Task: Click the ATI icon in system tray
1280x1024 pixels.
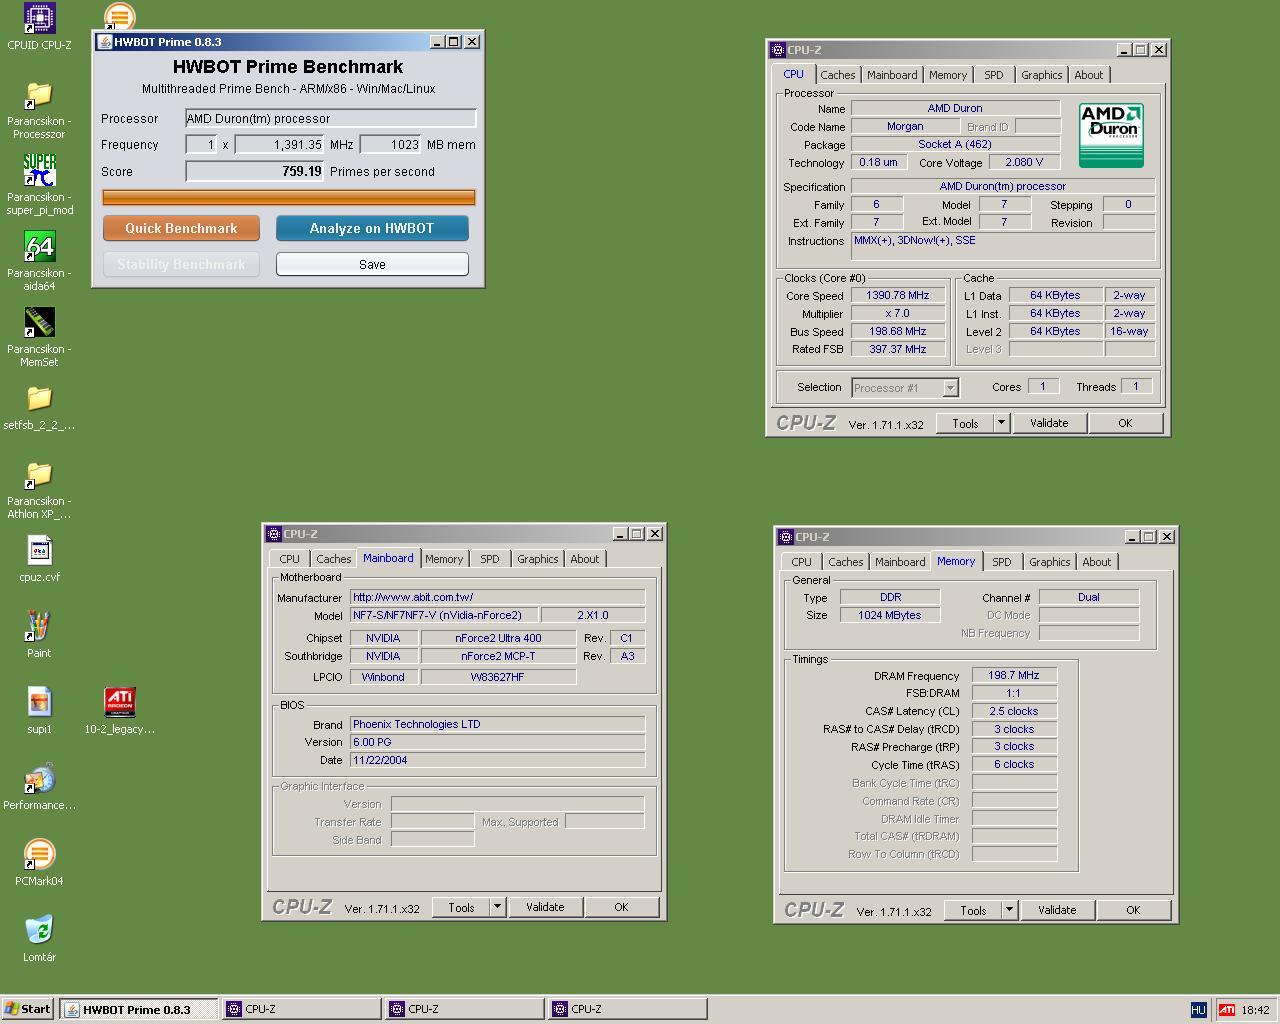Action: [1226, 1010]
